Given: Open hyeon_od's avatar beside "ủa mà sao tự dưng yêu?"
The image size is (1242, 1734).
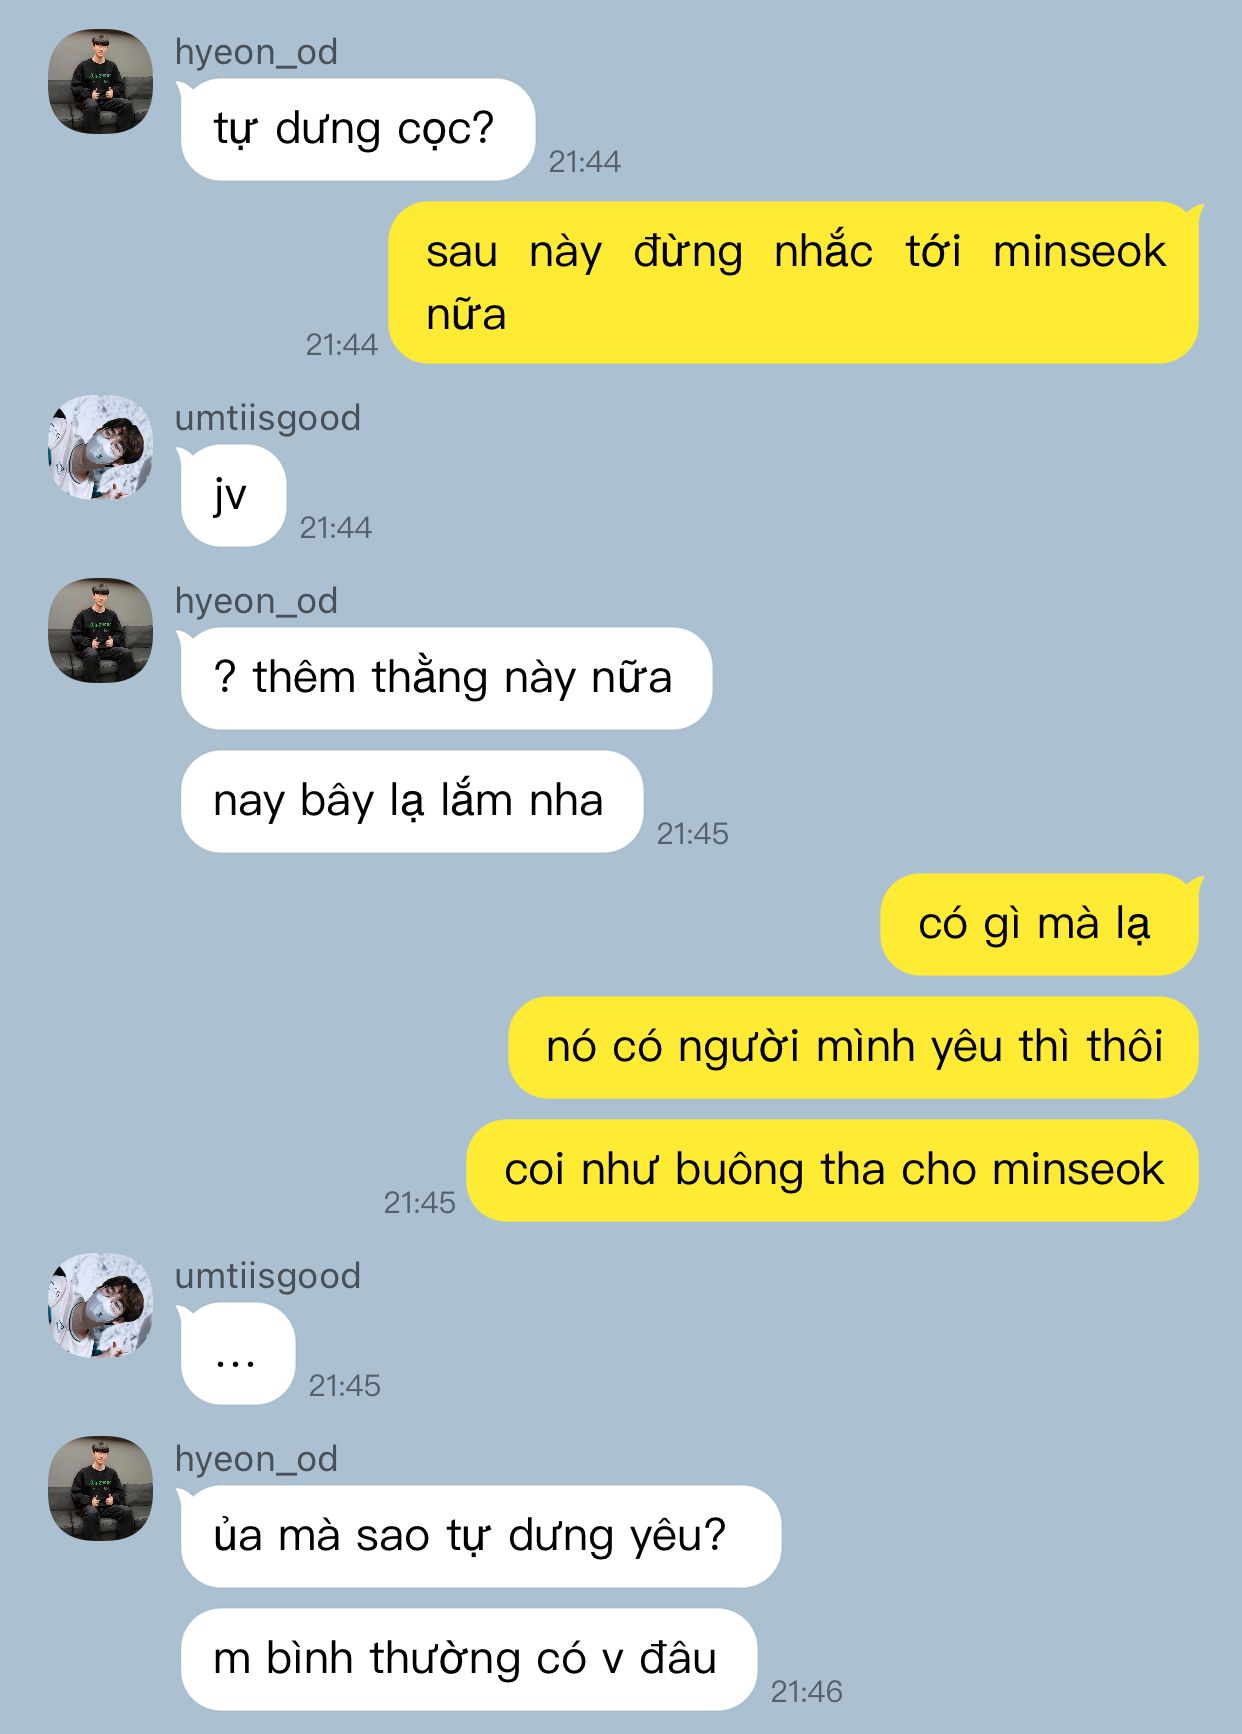Looking at the screenshot, I should coord(100,1488).
